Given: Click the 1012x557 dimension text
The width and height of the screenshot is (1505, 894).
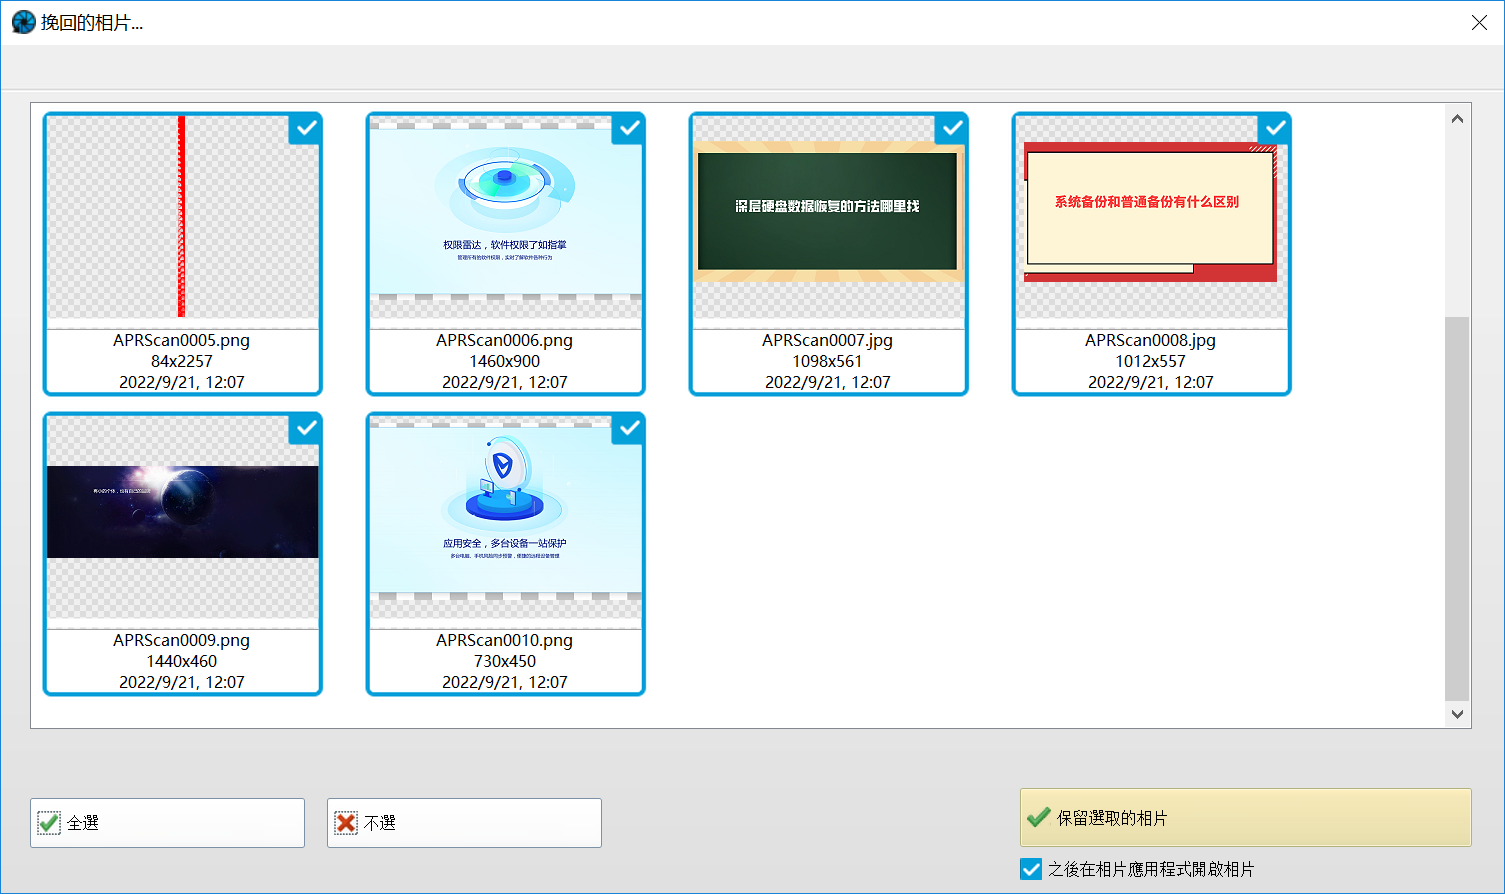Looking at the screenshot, I should pyautogui.click(x=1151, y=361).
